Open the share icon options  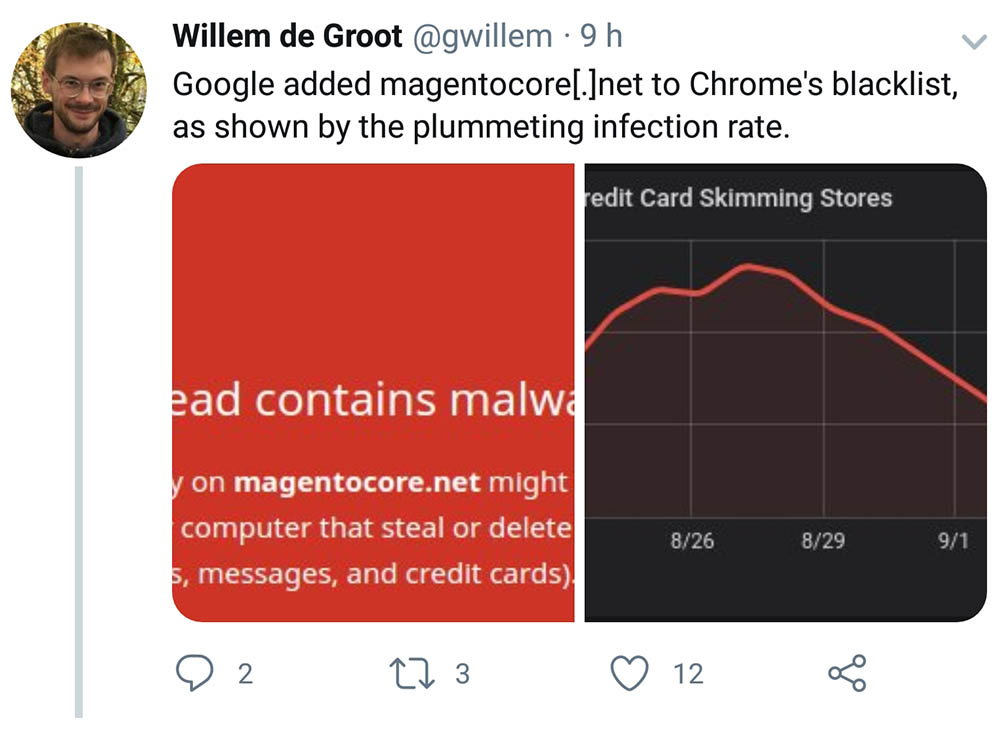(847, 673)
